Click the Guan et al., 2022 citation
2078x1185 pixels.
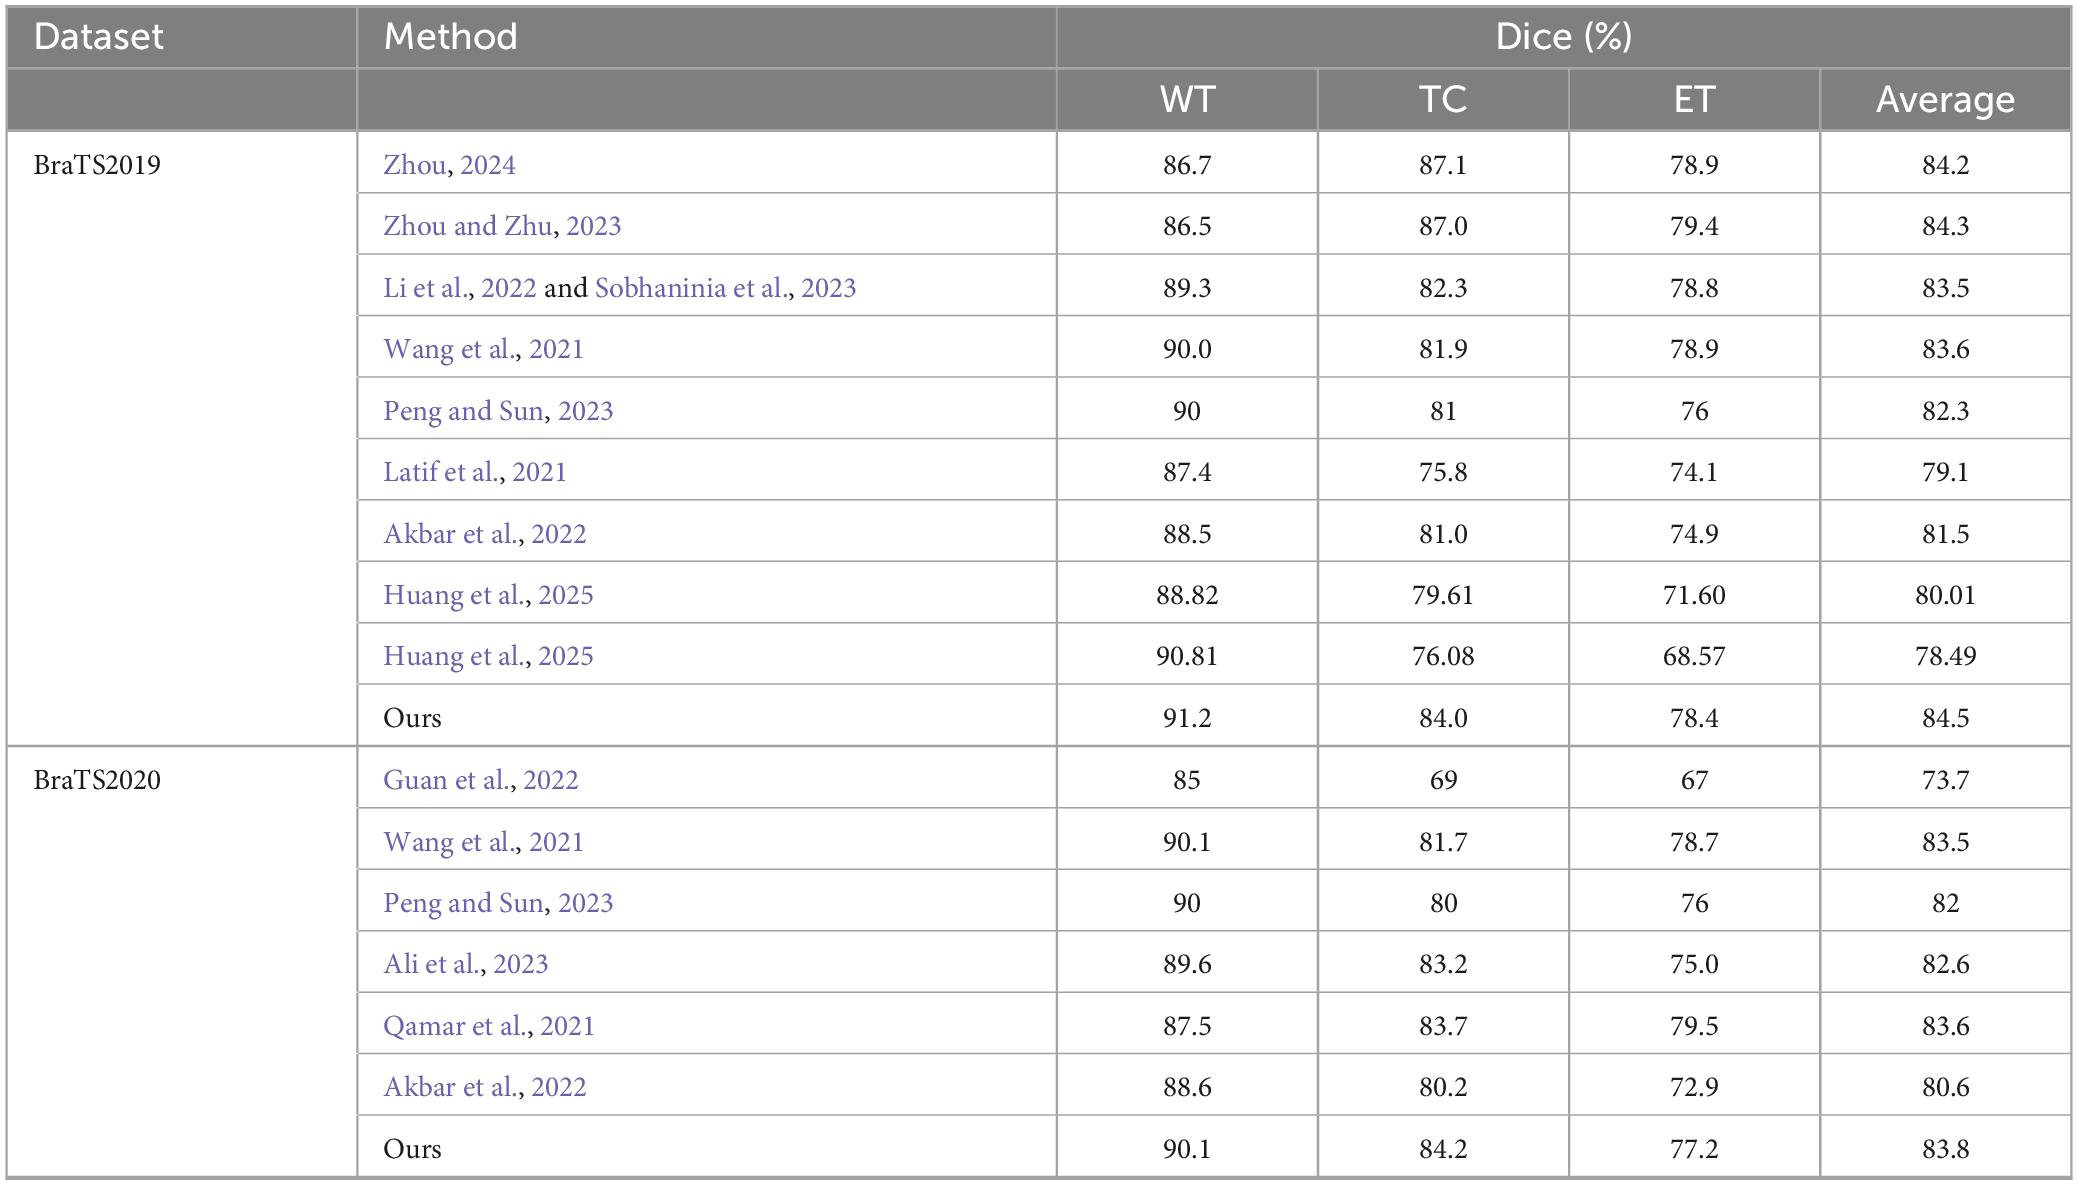(x=481, y=780)
